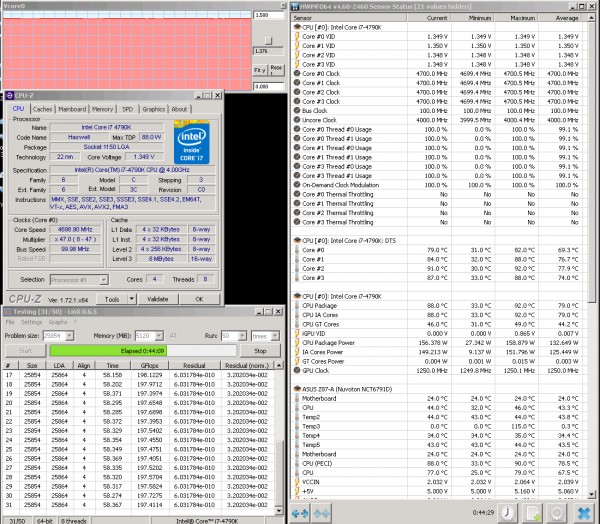Open CPU-Z Tools dropdown arrow
The width and height of the screenshot is (600, 524).
click(x=131, y=299)
